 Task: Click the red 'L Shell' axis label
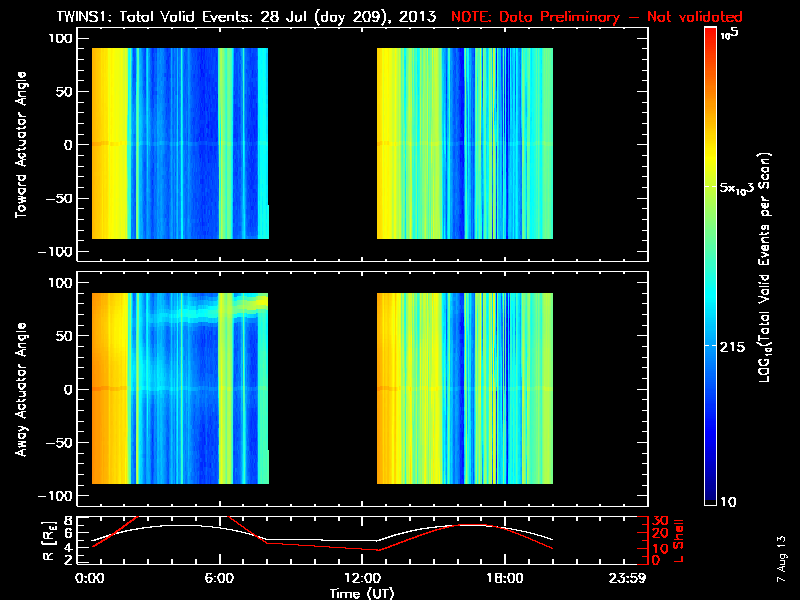click(x=679, y=541)
